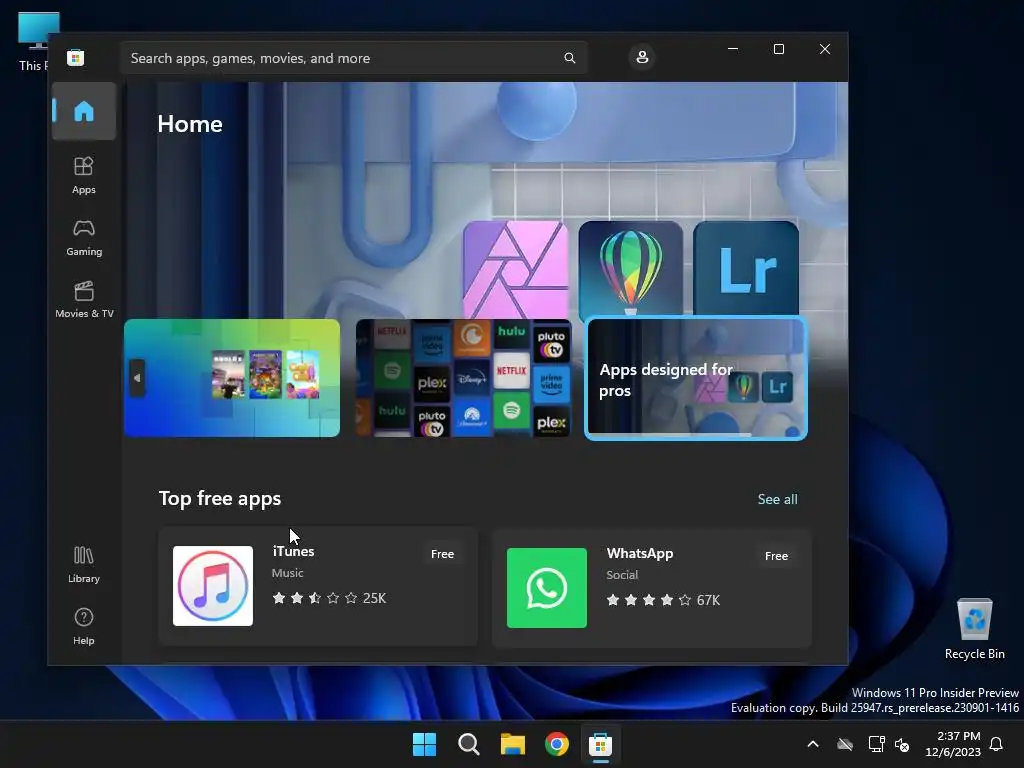The image size is (1024, 768).
Task: Click the Top free apps heading
Action: (x=220, y=498)
